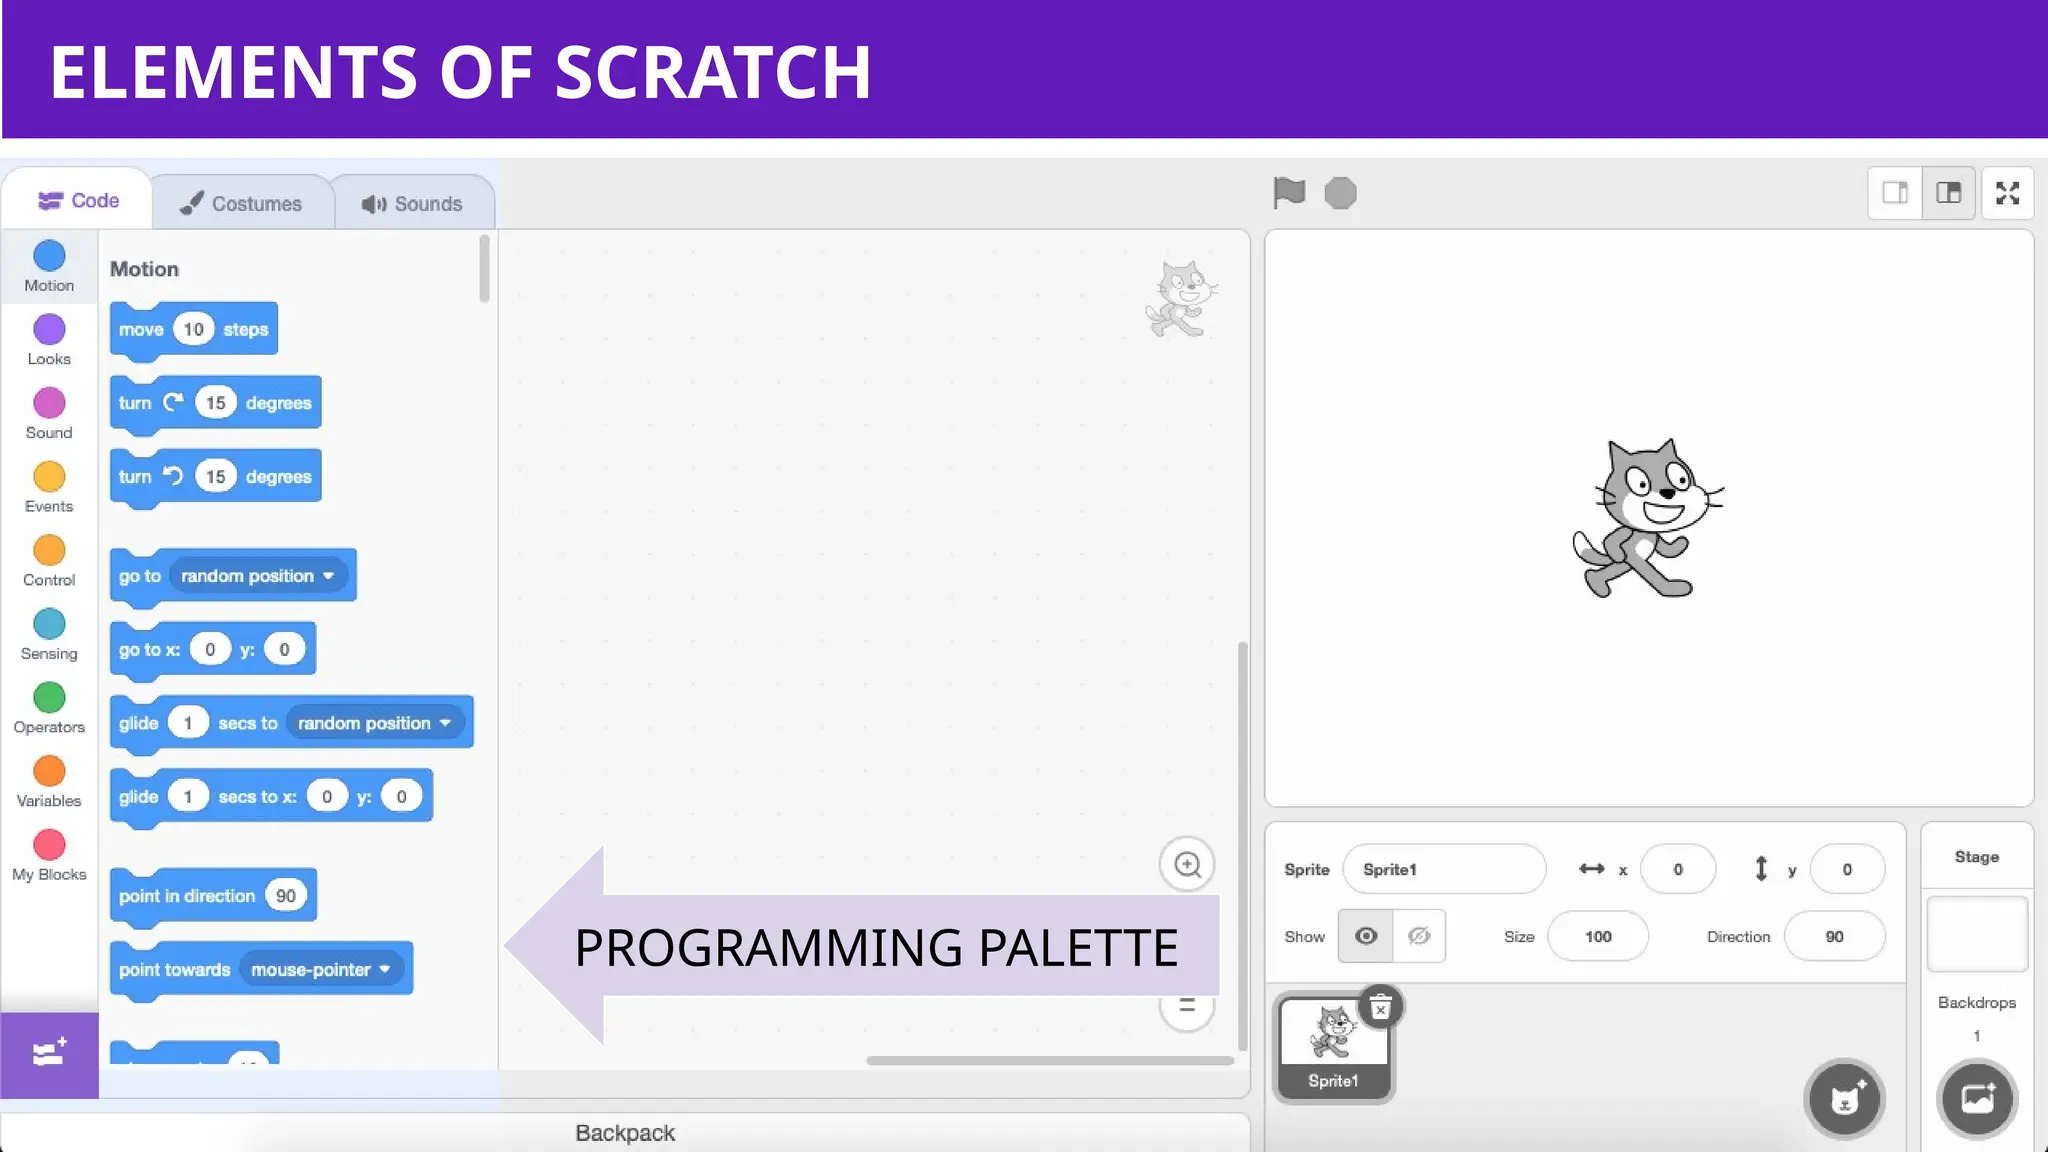This screenshot has width=2048, height=1152.
Task: Click the horizontal x-position arrow icon
Action: point(1591,869)
